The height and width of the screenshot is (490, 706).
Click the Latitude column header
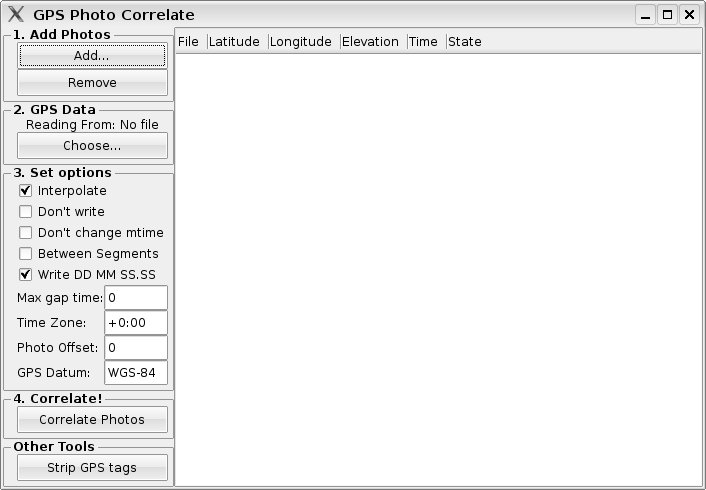[x=236, y=42]
